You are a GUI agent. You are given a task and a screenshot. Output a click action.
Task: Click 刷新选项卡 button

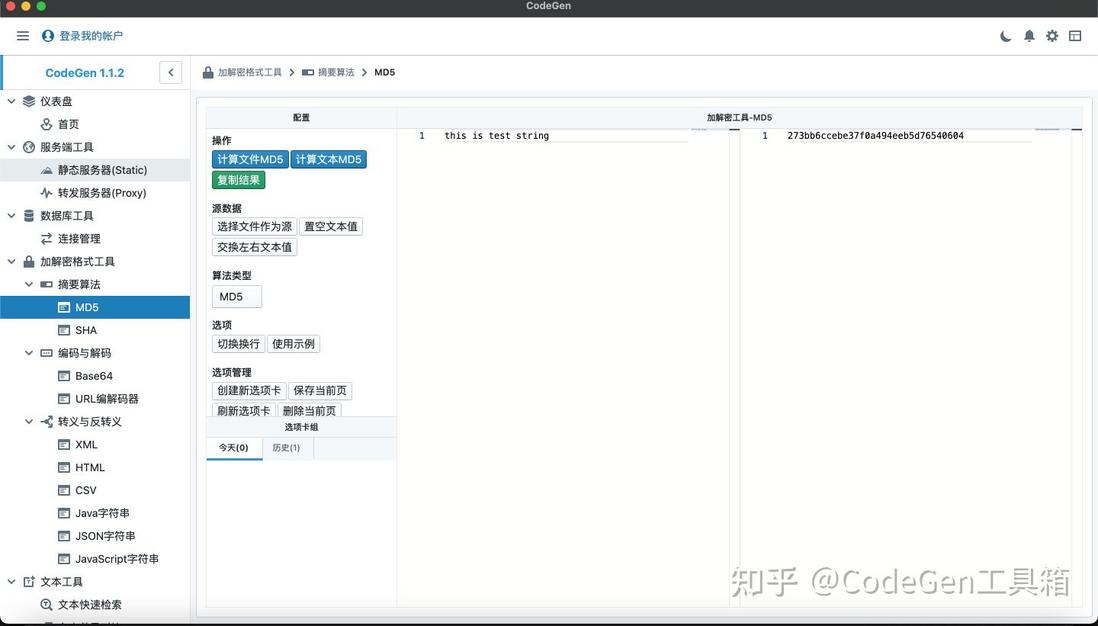click(244, 410)
